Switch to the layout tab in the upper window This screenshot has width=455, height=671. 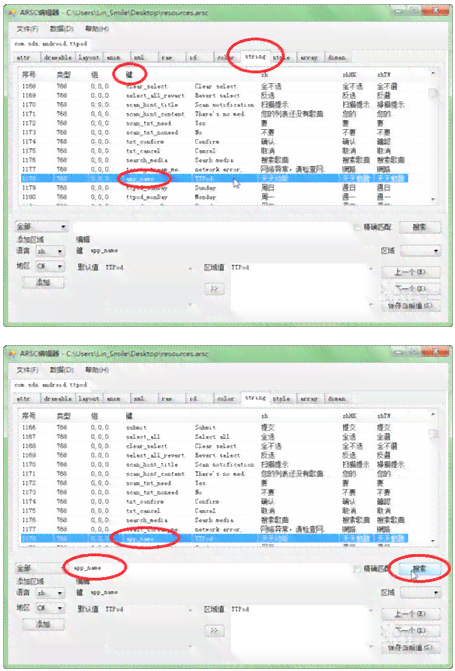point(89,57)
